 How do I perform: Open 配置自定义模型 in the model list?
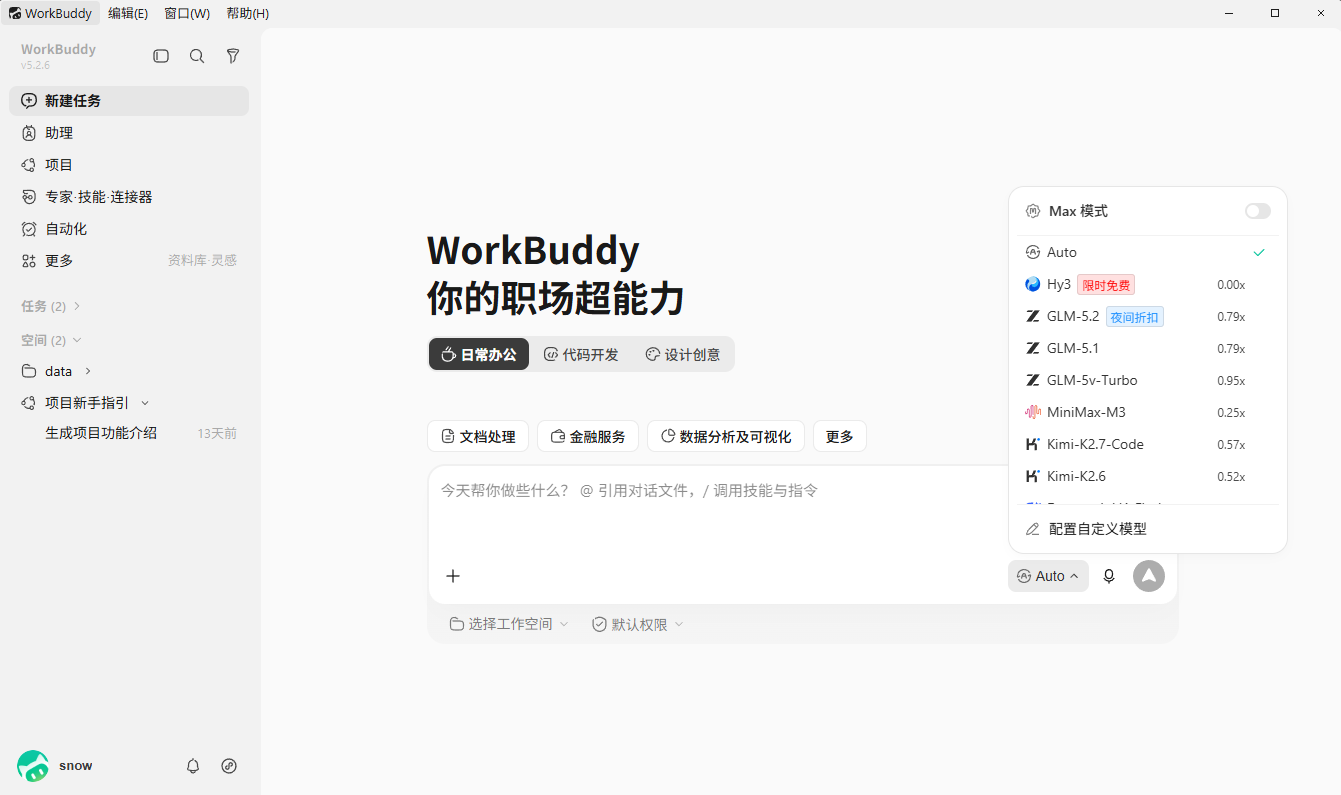tap(1148, 529)
